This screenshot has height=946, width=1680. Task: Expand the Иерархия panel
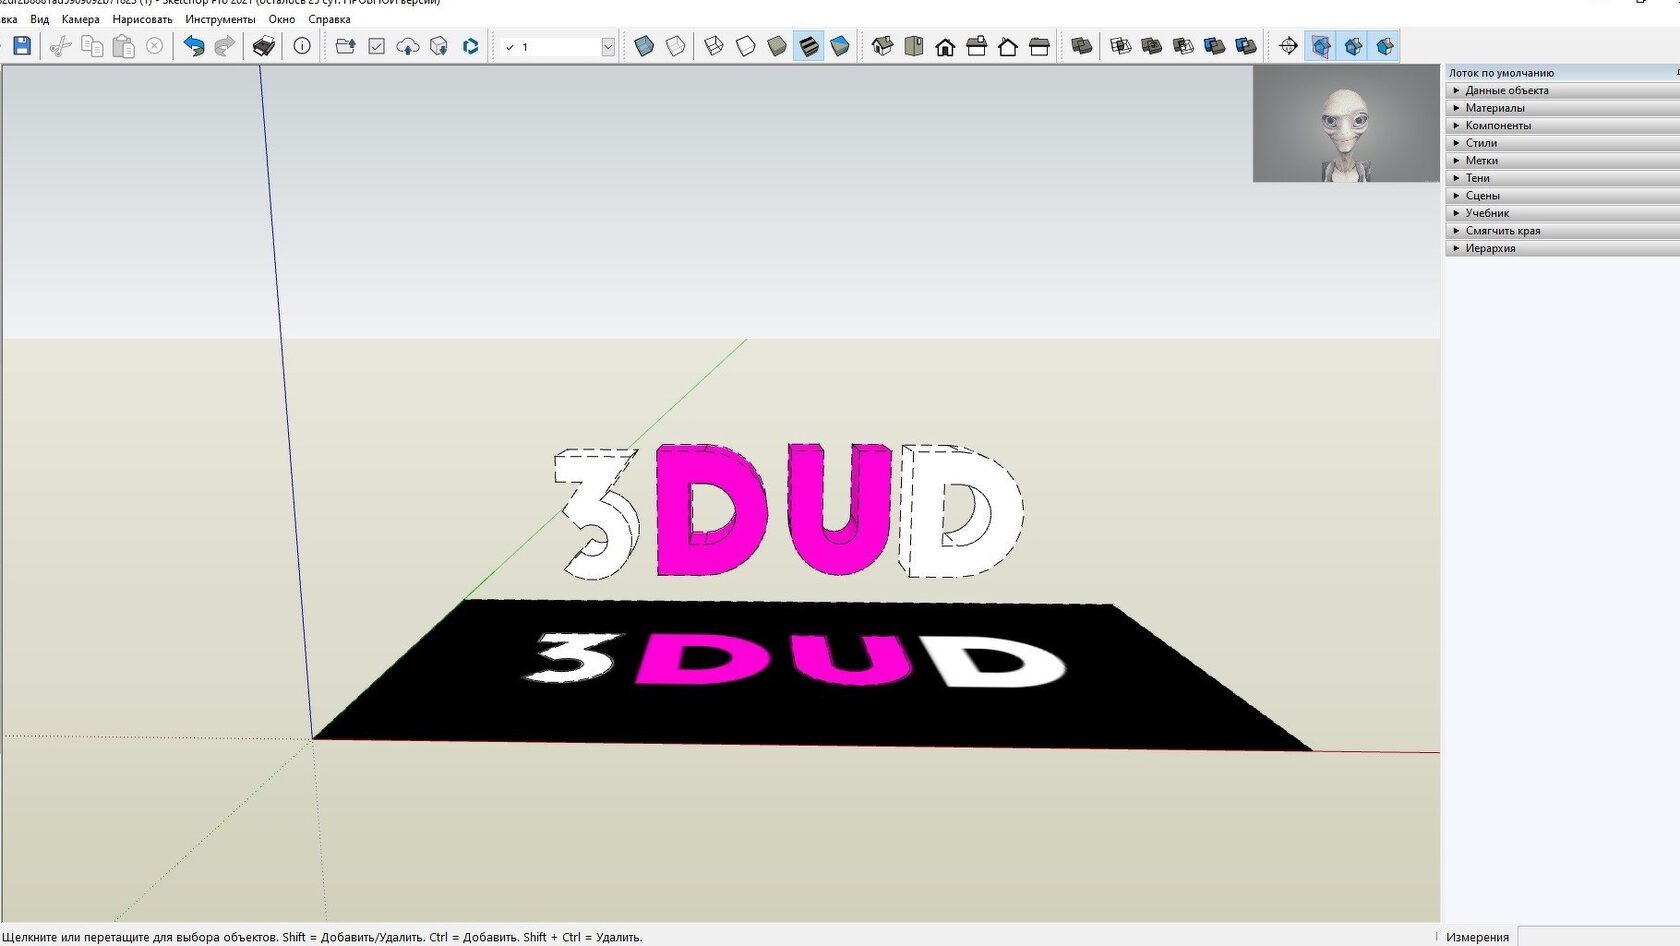coord(1562,248)
